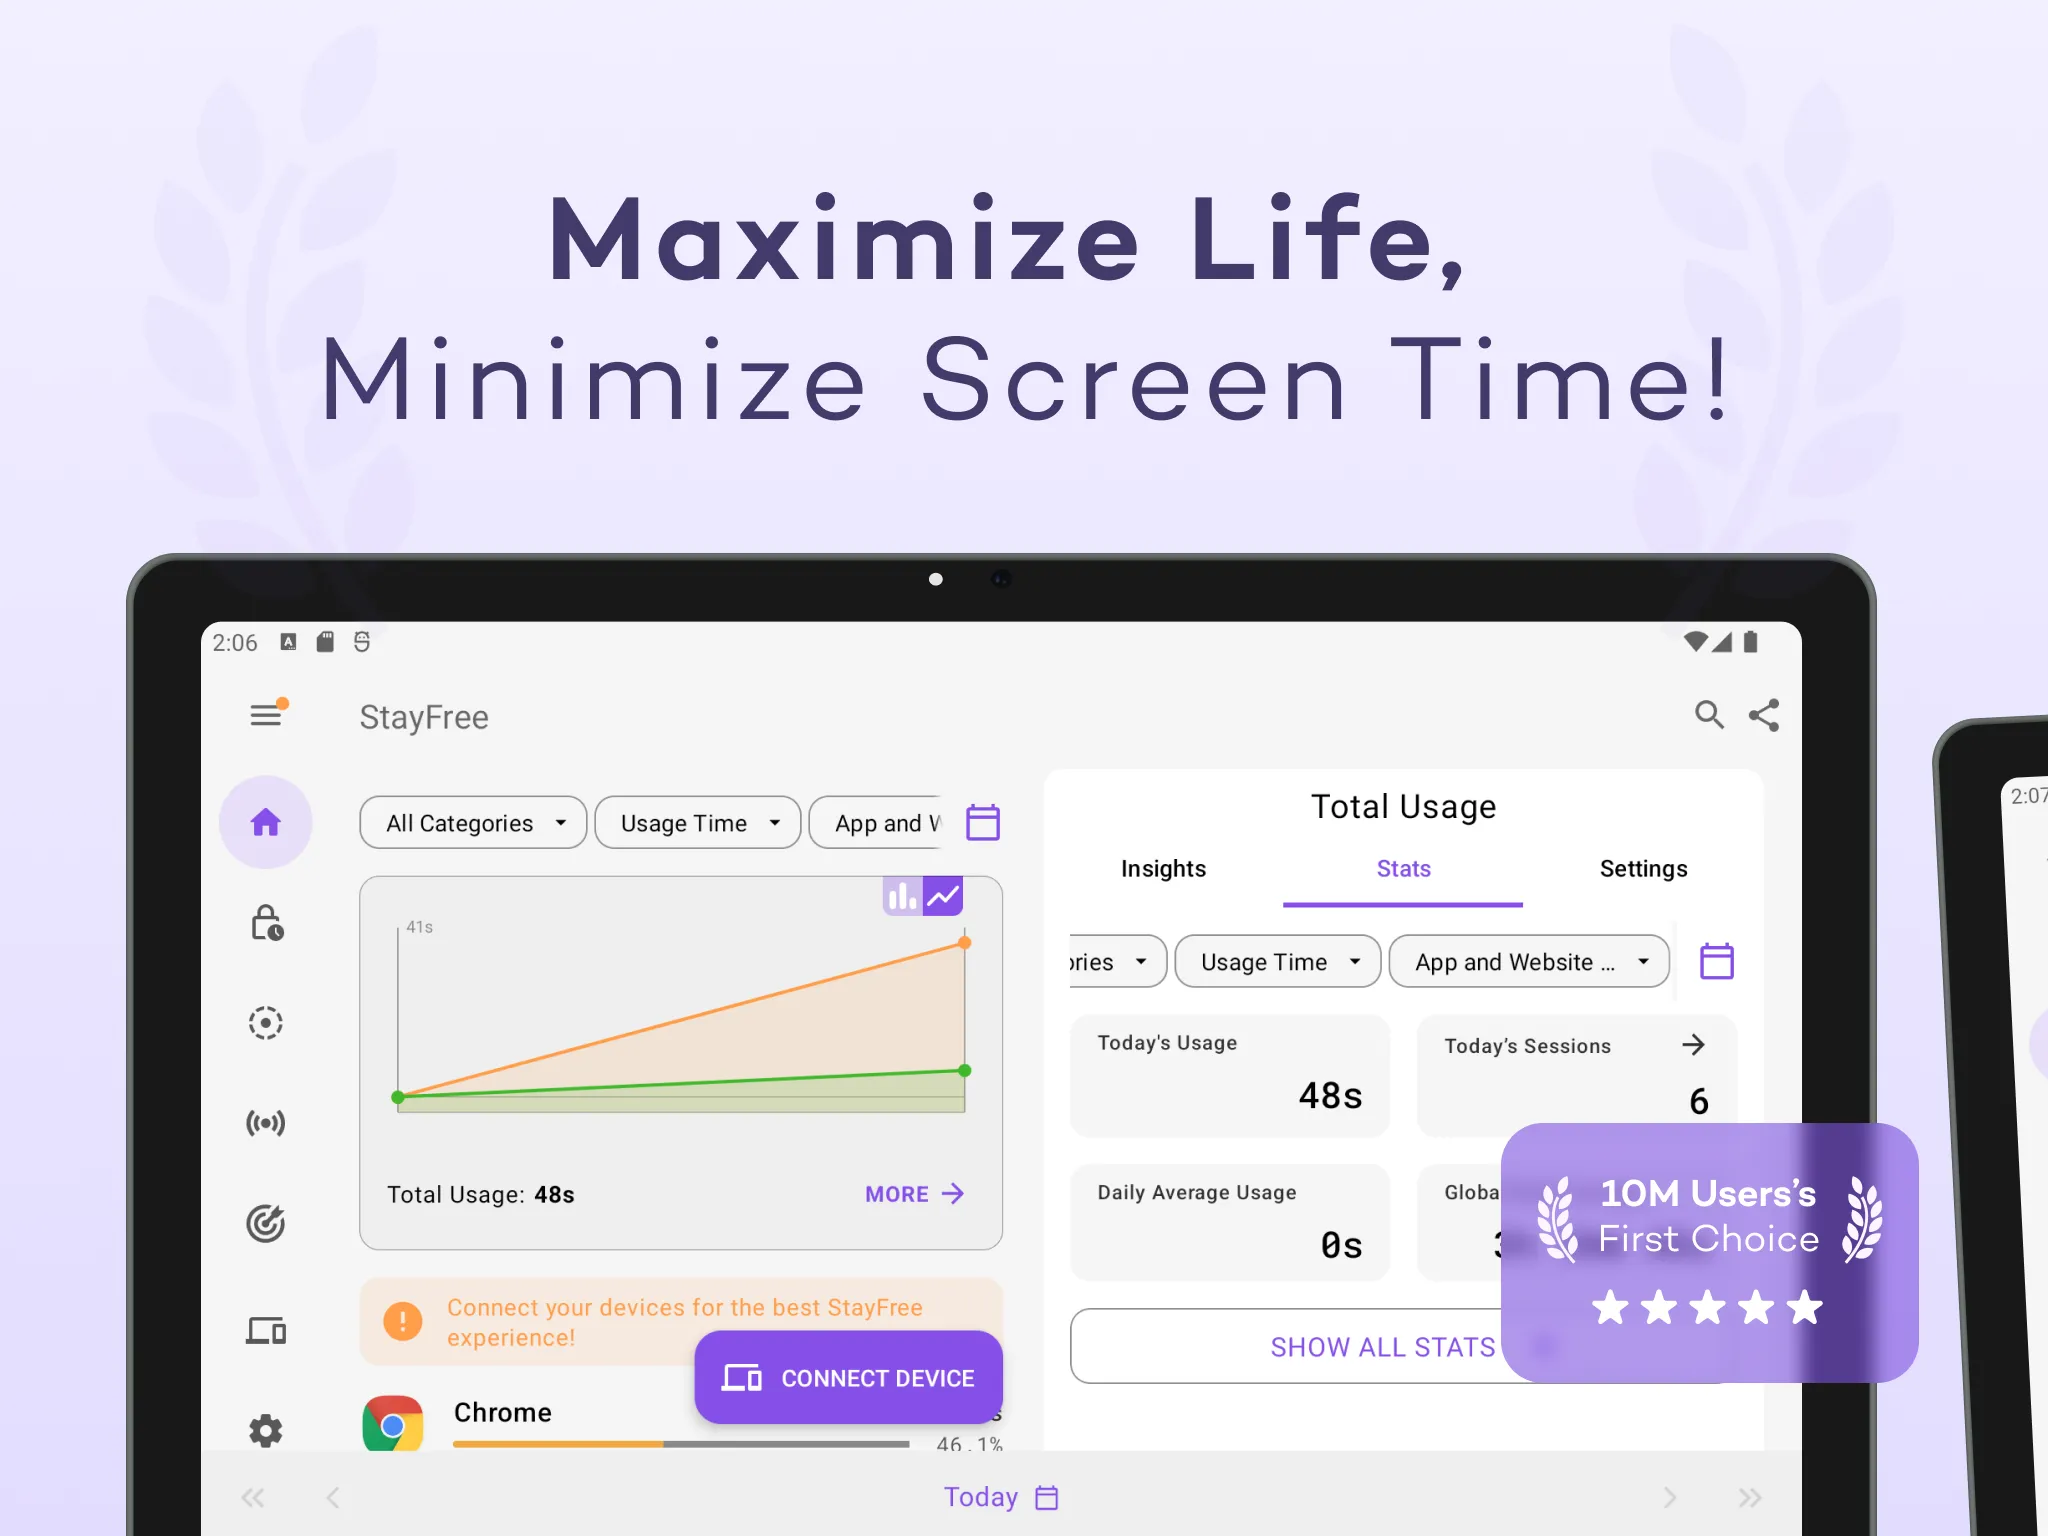The image size is (2048, 1536).
Task: Toggle the line chart view icon
Action: pyautogui.click(x=943, y=894)
